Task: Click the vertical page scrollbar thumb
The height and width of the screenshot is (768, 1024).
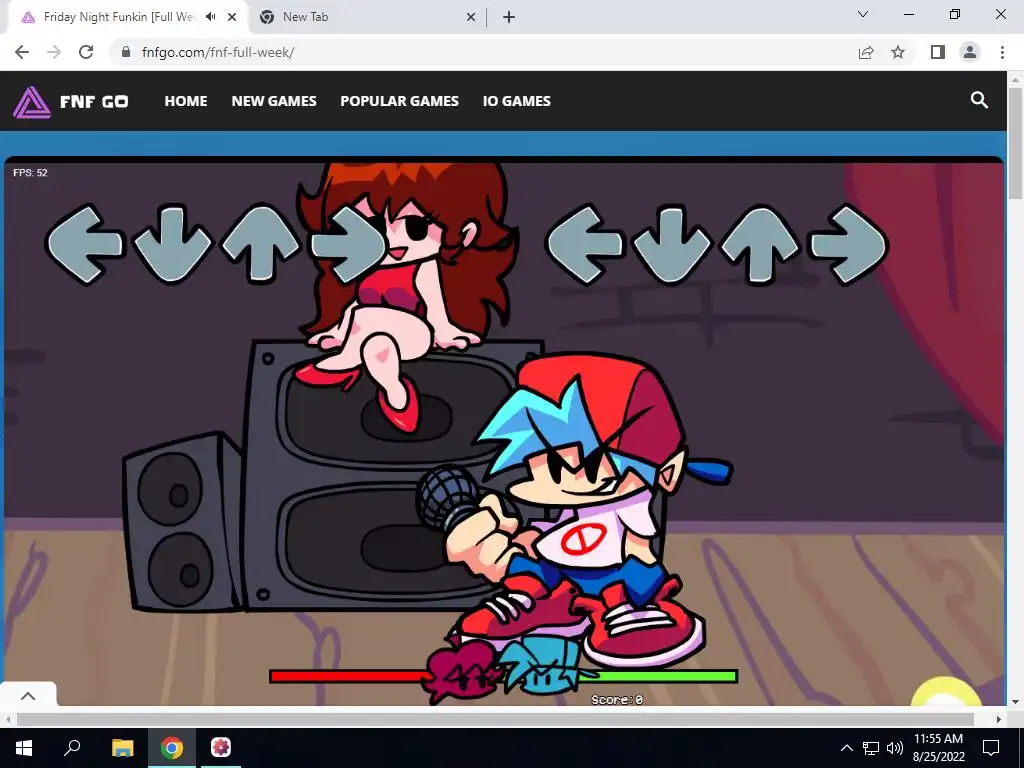Action: pos(1016,144)
